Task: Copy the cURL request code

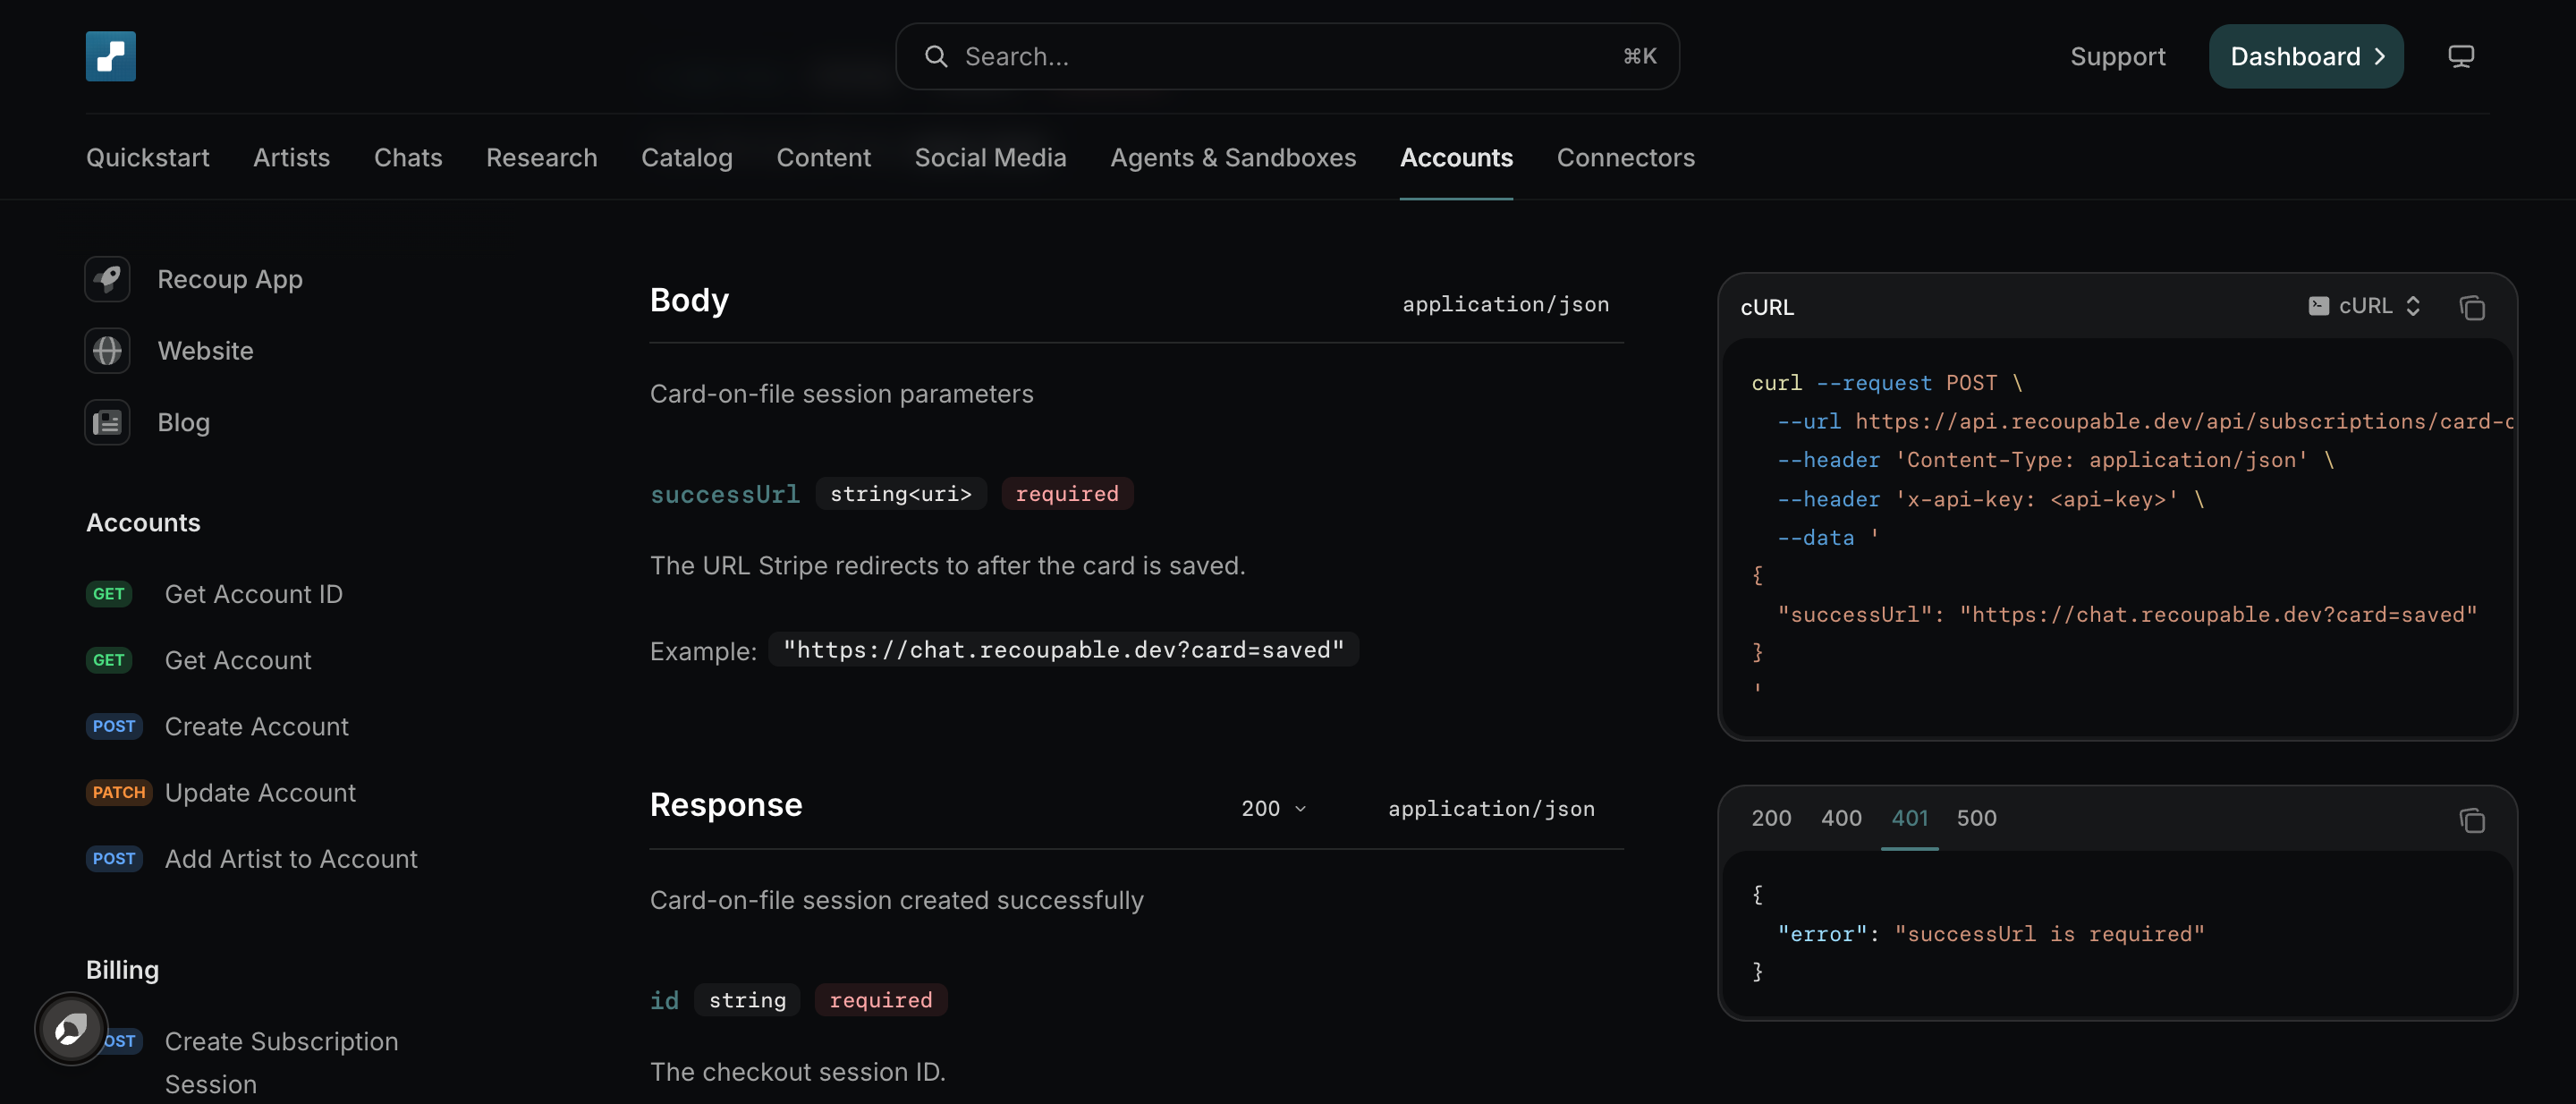Action: 2472,307
